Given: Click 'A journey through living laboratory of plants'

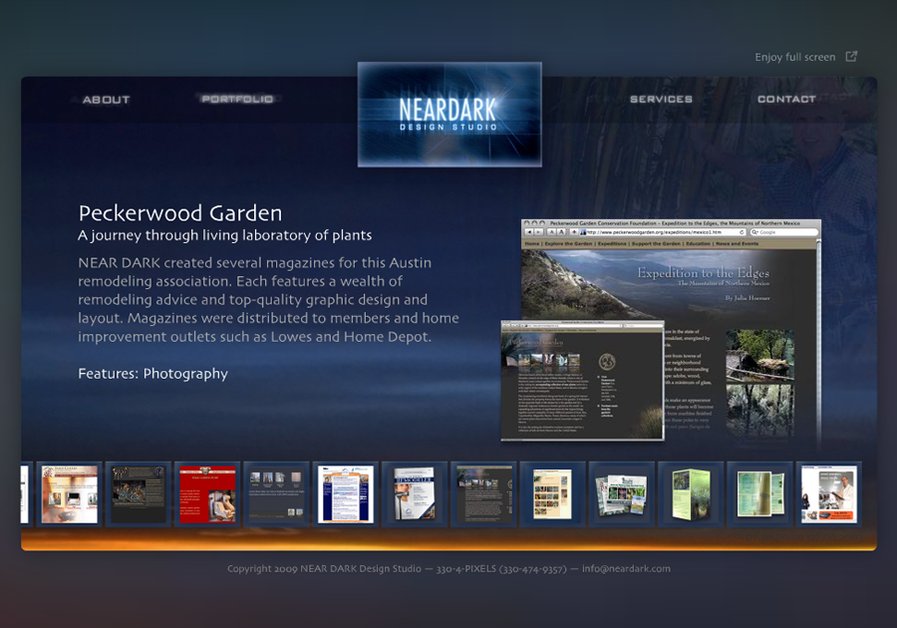Looking at the screenshot, I should pos(225,235).
